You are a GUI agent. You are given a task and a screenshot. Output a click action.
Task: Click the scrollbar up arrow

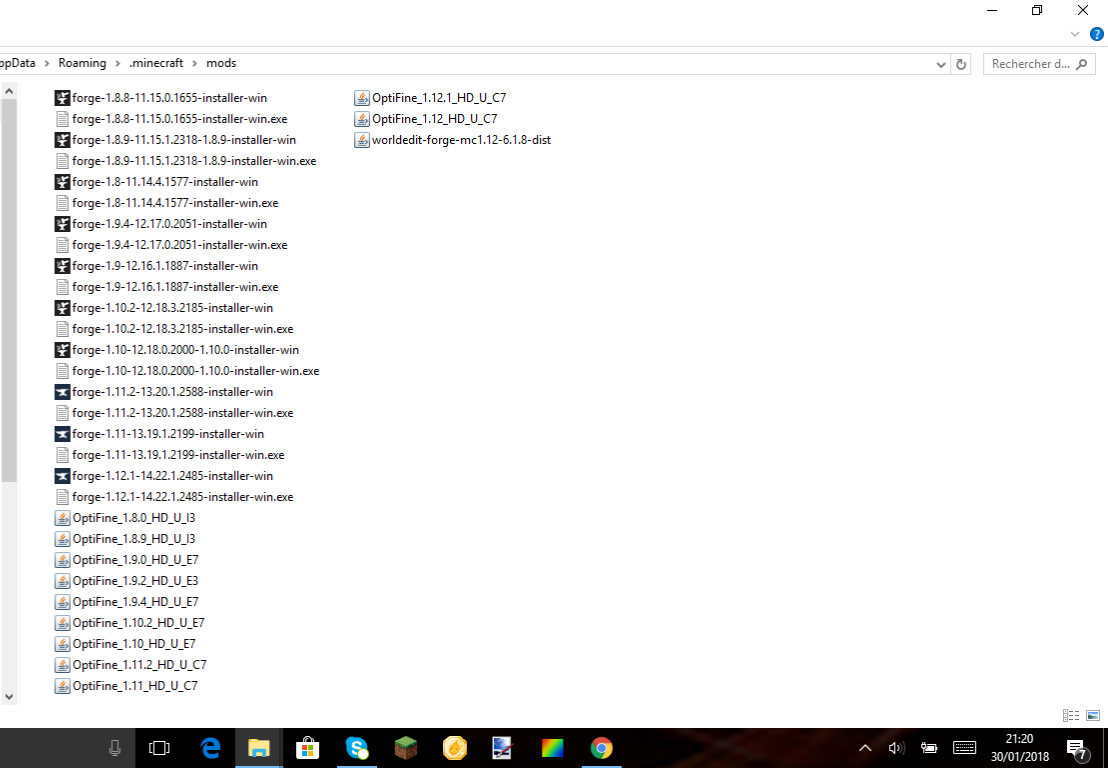click(8, 90)
